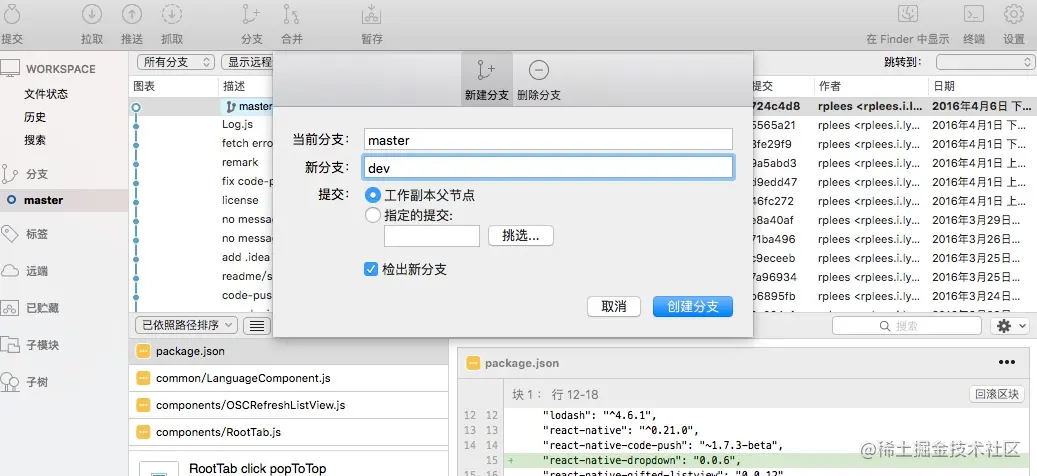Select components/OSCRefreshListView.js in file list
Screen dimensions: 1037x476
(x=288, y=405)
